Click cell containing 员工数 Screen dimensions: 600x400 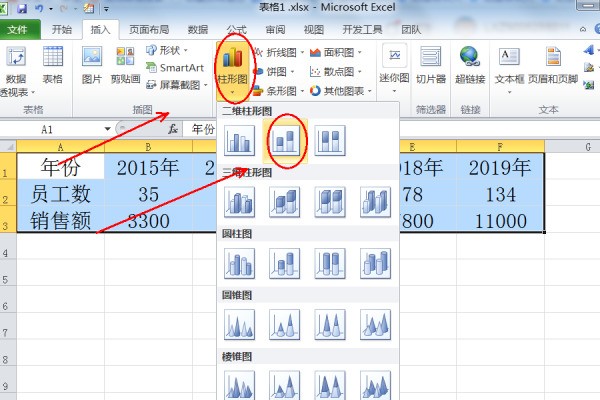[x=60, y=193]
